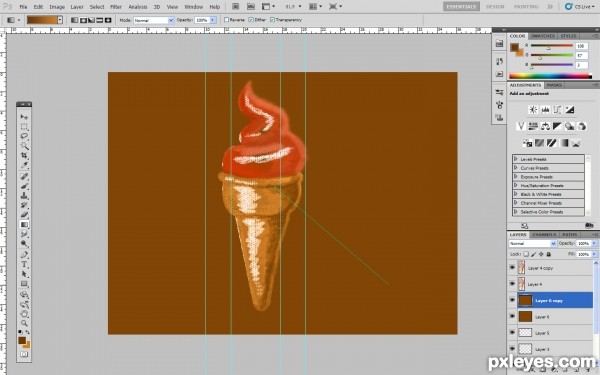This screenshot has width=600, height=375.
Task: Enable the Reverse checkbox
Action: [226, 20]
